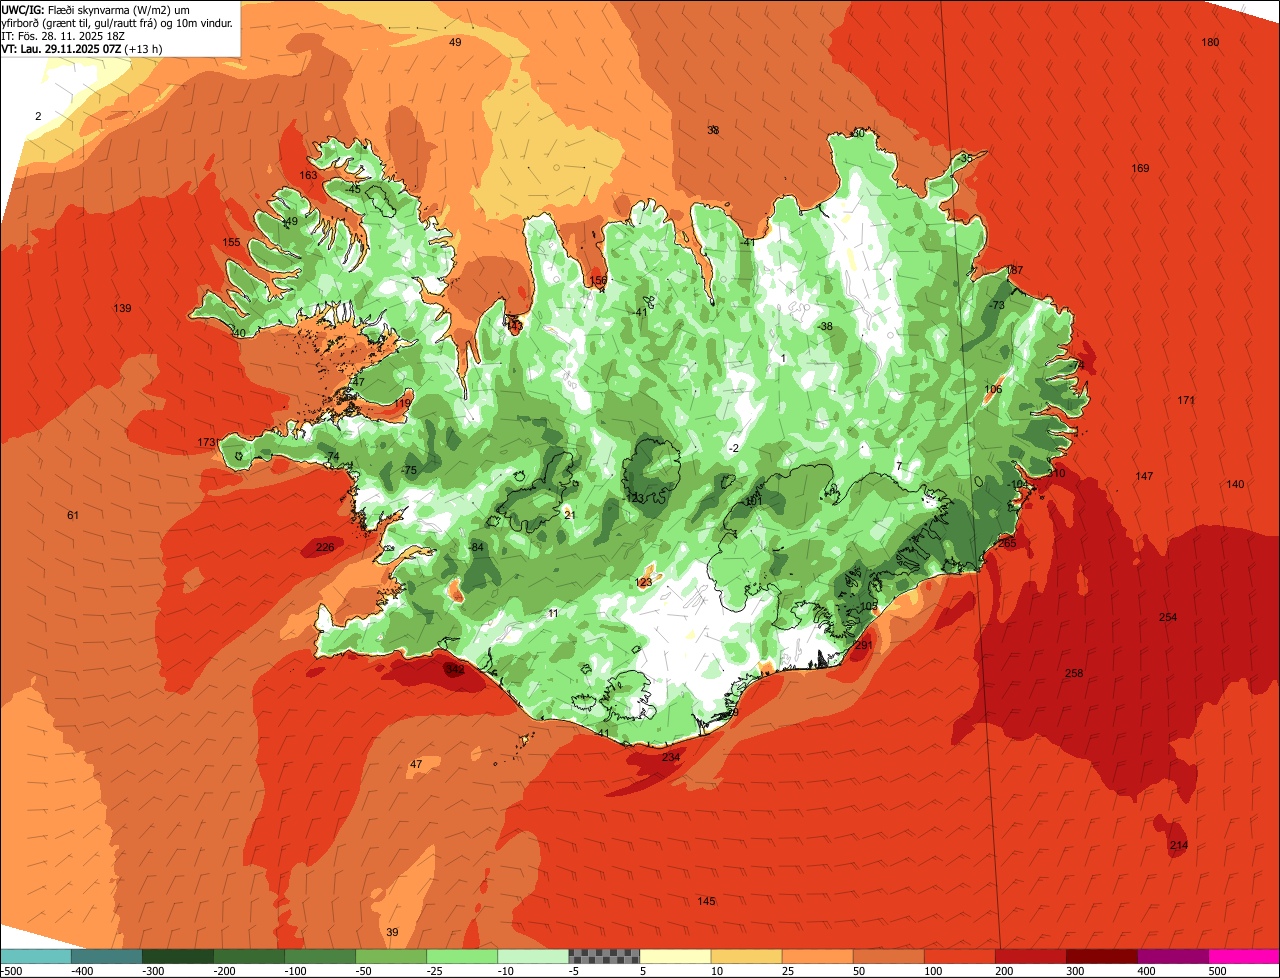Image resolution: width=1280 pixels, height=978 pixels.
Task: Click the map value '-84' in West Iceland
Action: (x=476, y=547)
